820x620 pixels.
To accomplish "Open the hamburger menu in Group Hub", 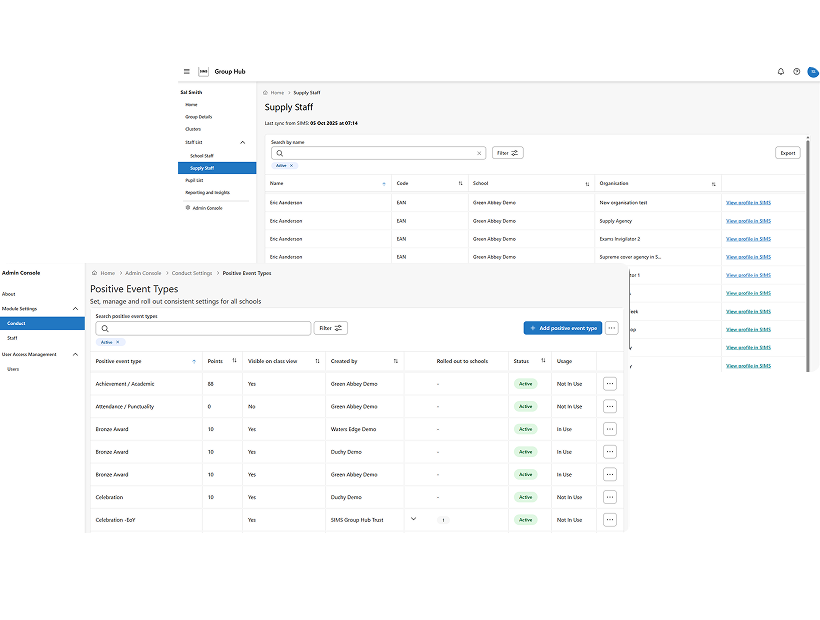I will [x=187, y=72].
